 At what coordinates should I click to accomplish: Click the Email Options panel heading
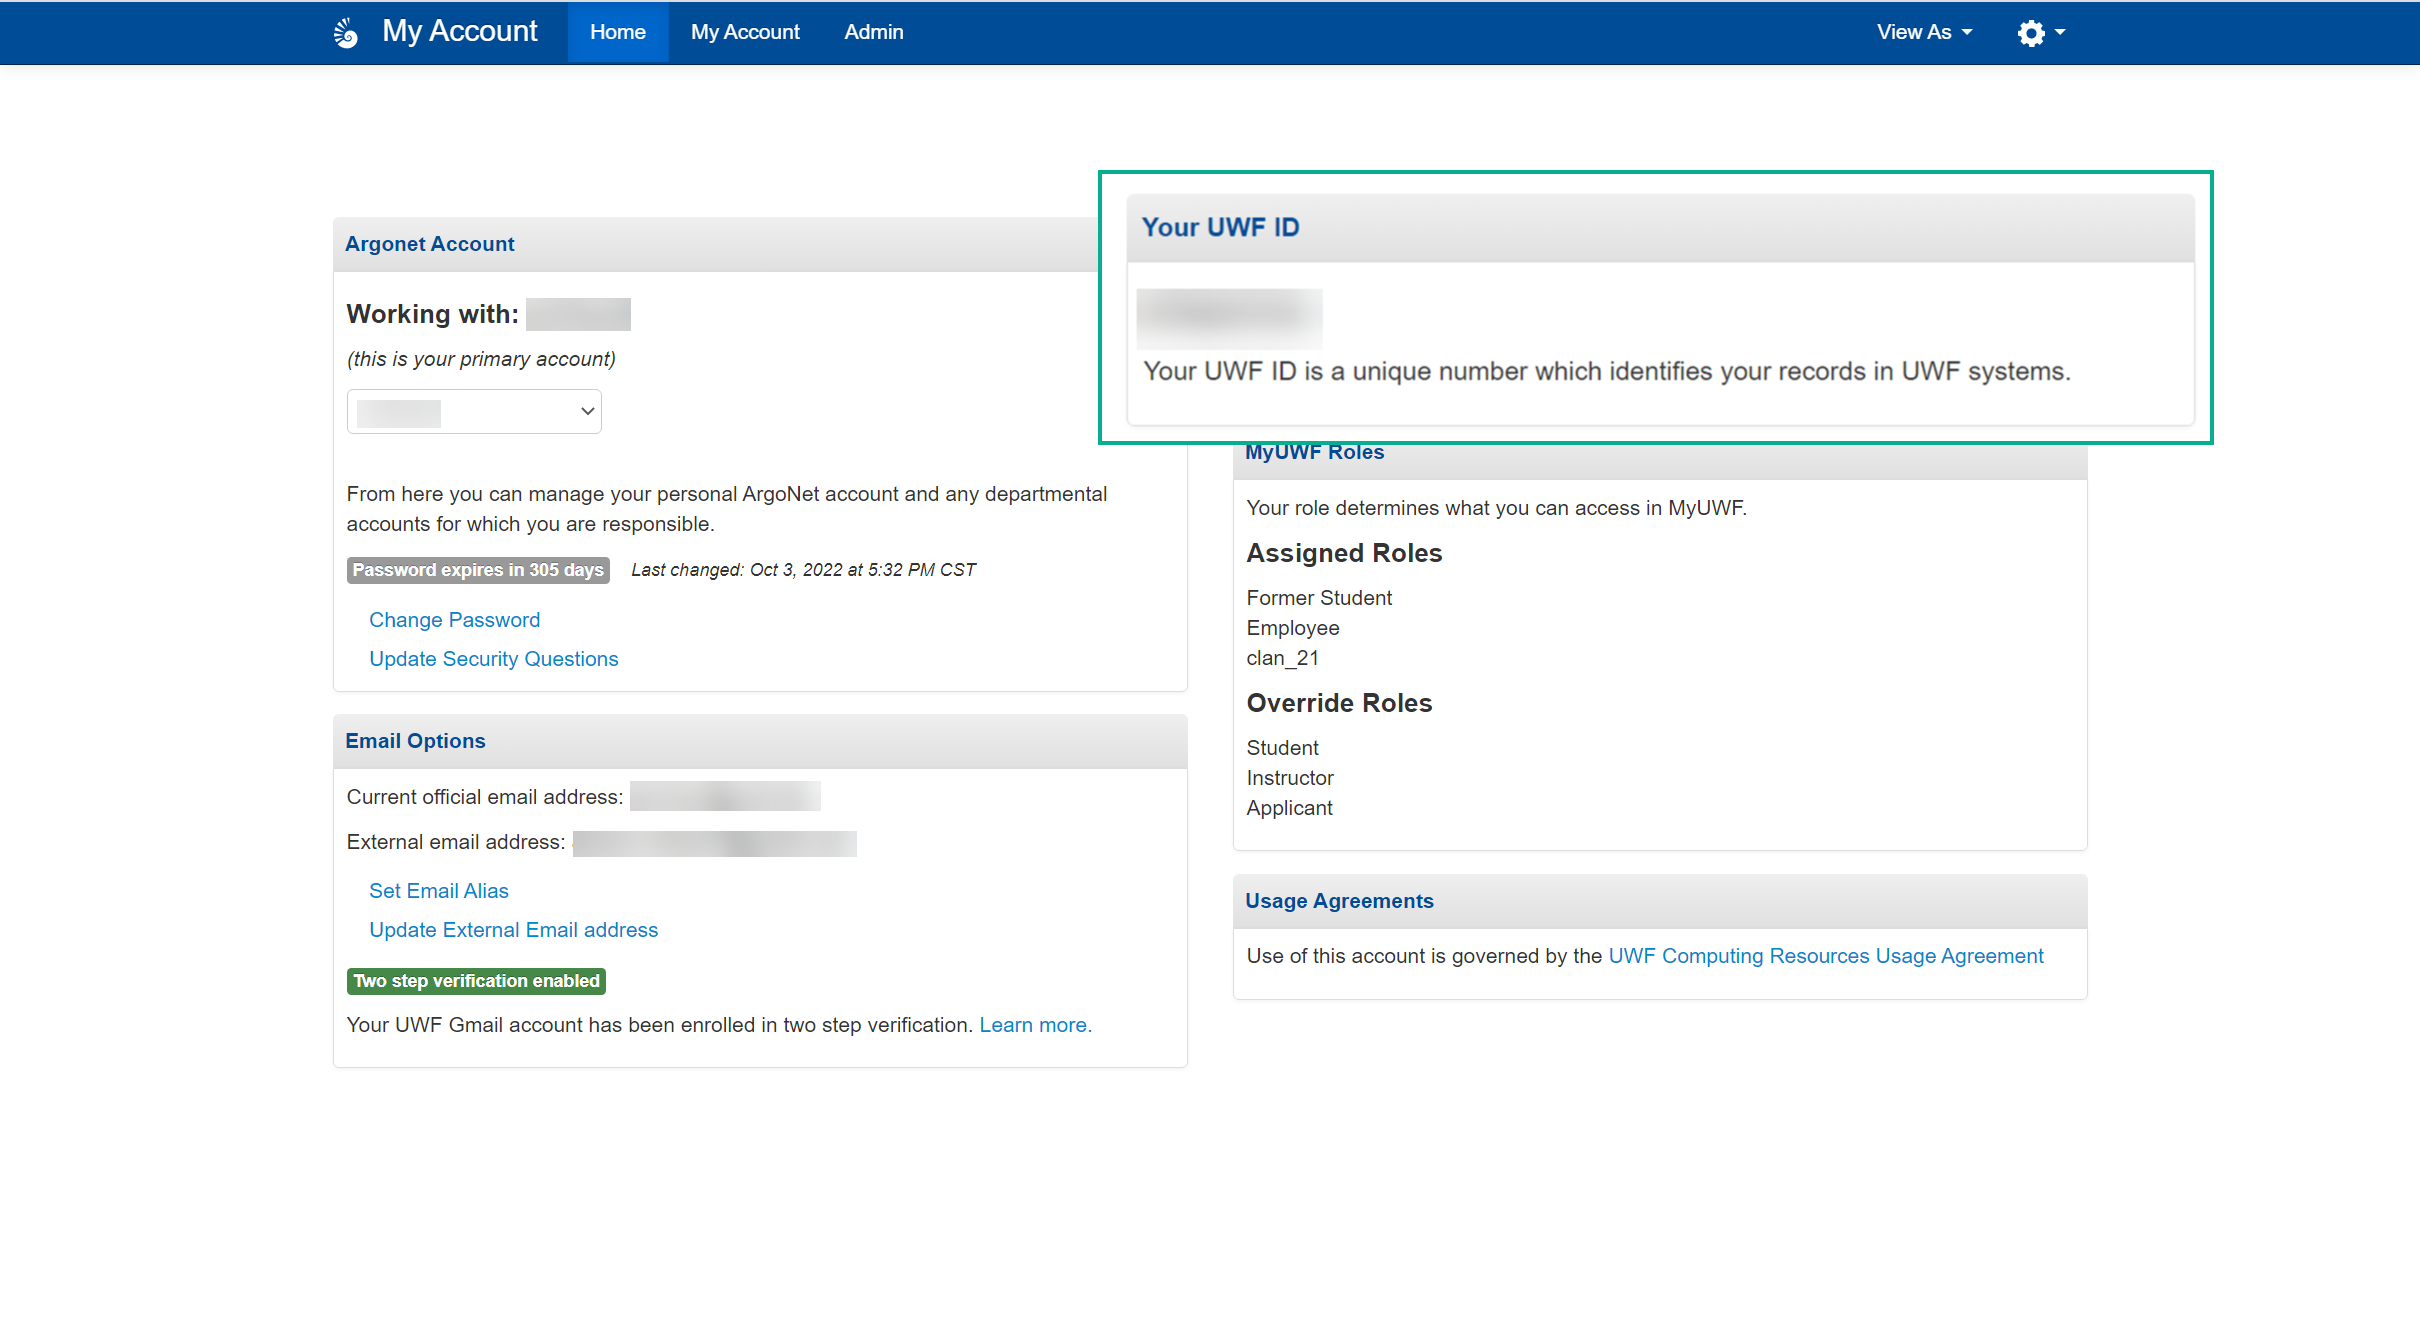[x=415, y=741]
